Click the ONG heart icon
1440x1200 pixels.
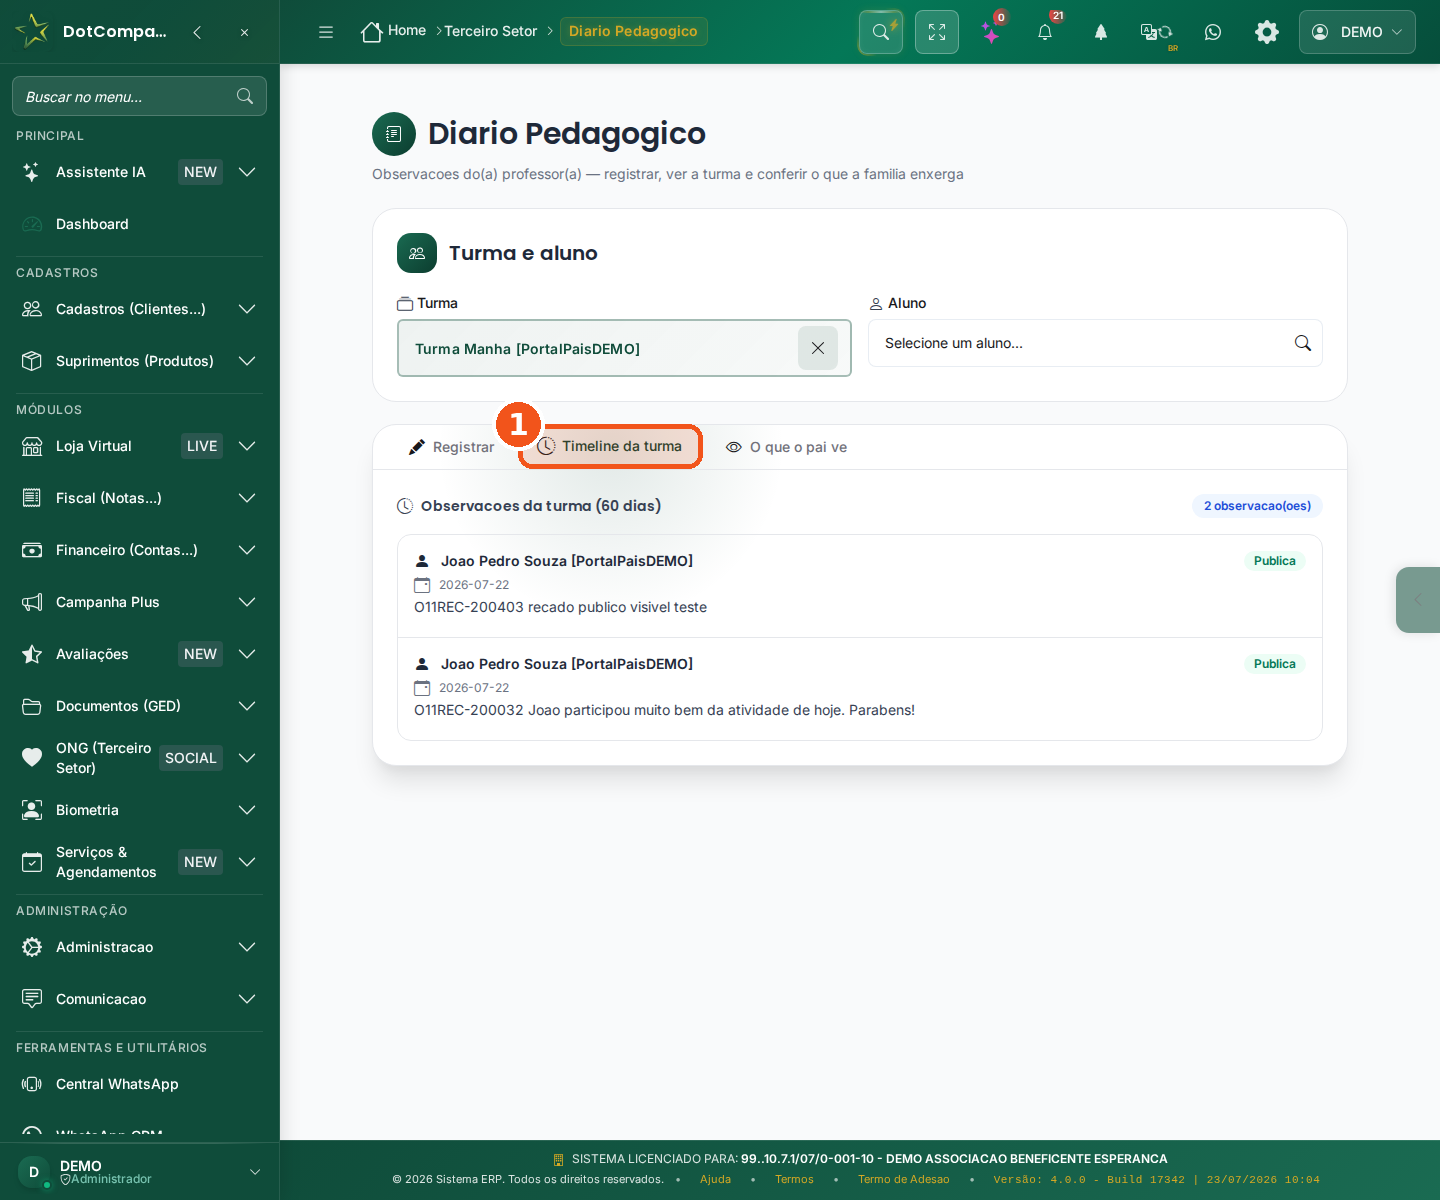point(32,758)
